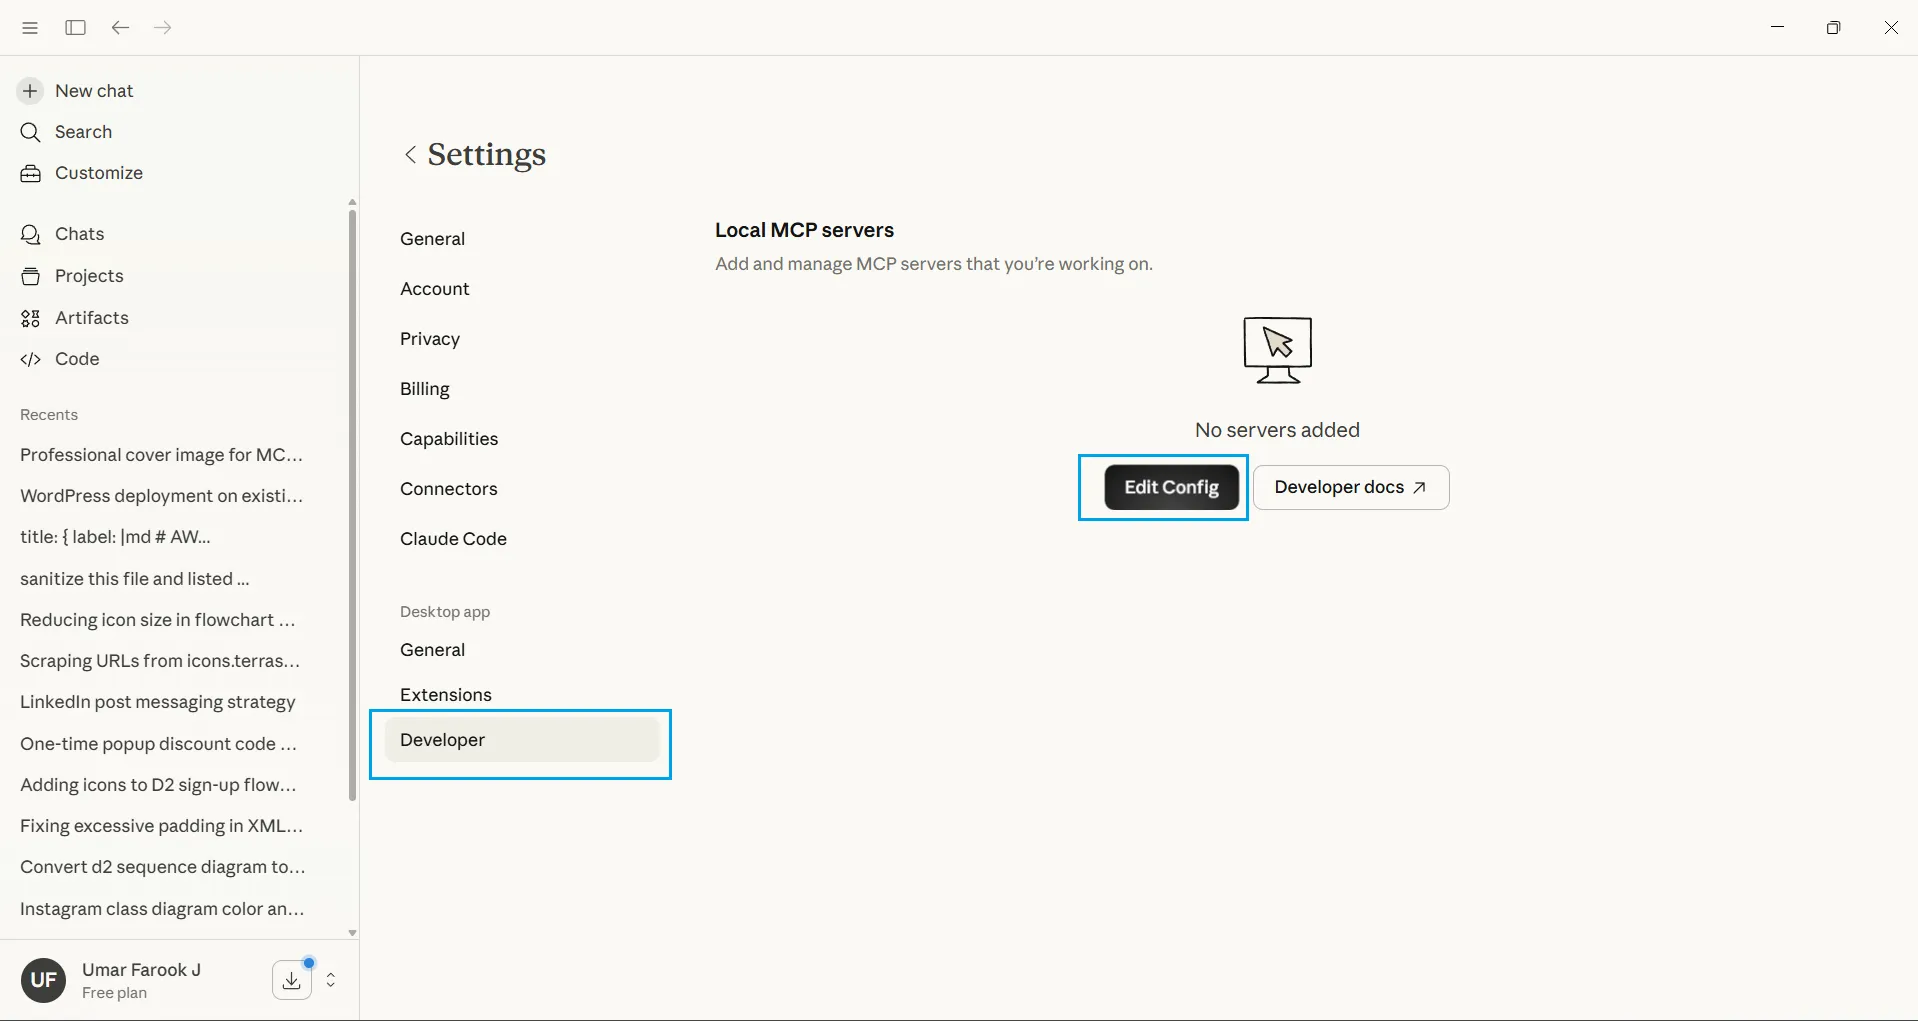Open the Projects section
Viewport: 1918px width, 1021px height.
click(x=88, y=276)
